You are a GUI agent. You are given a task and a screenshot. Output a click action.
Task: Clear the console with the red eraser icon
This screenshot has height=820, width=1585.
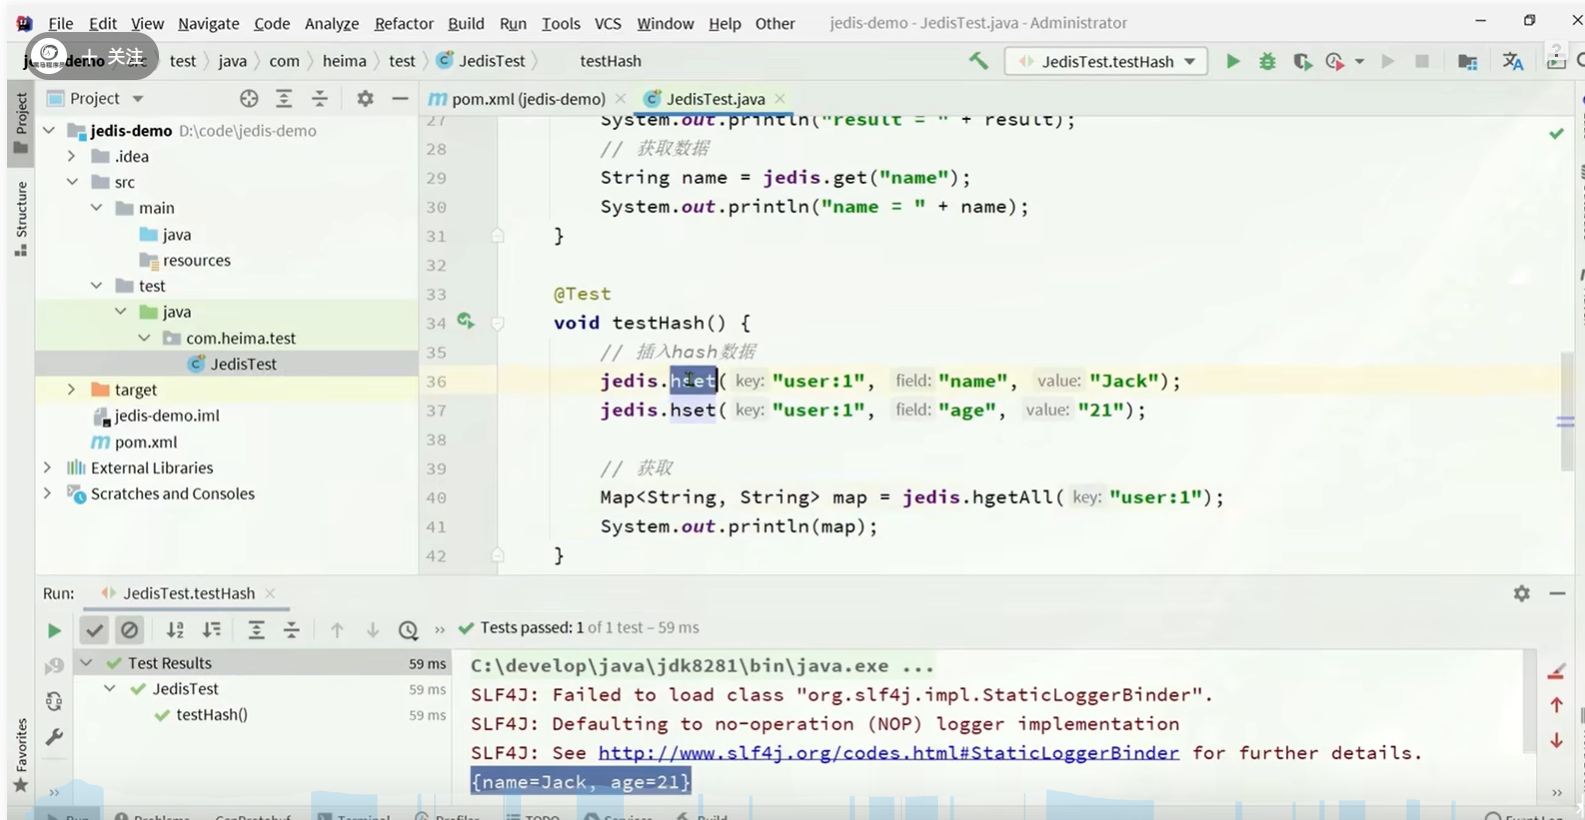(1556, 671)
